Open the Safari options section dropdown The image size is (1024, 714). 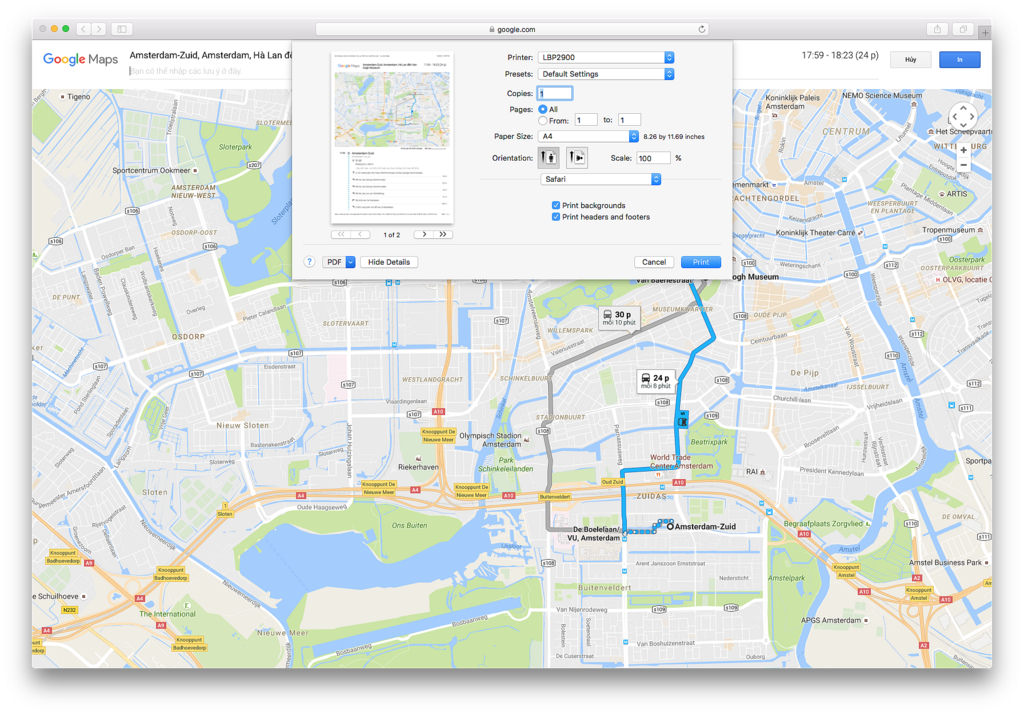click(601, 179)
